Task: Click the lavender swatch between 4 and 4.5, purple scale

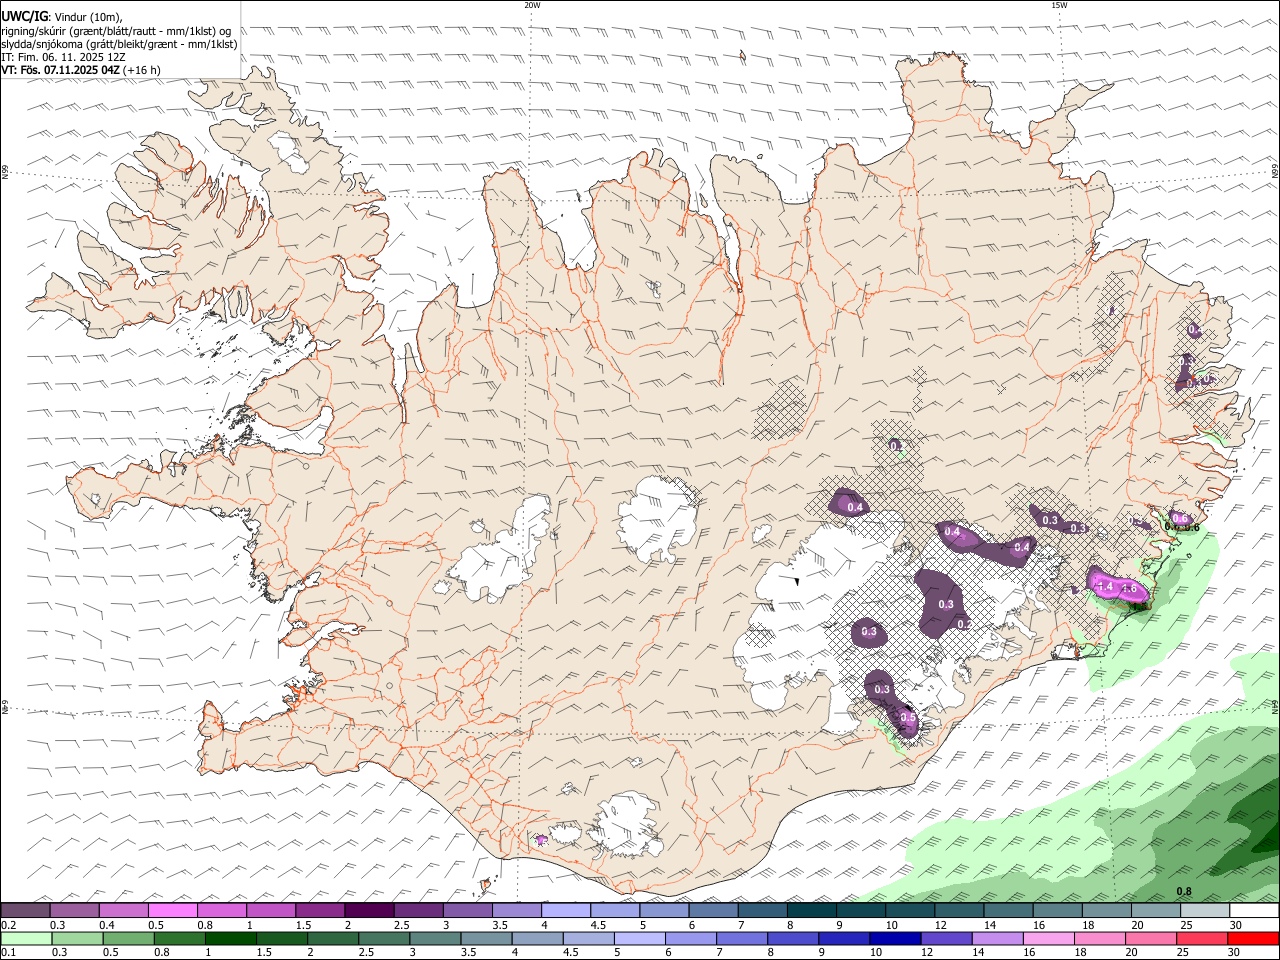Action: click(x=565, y=911)
